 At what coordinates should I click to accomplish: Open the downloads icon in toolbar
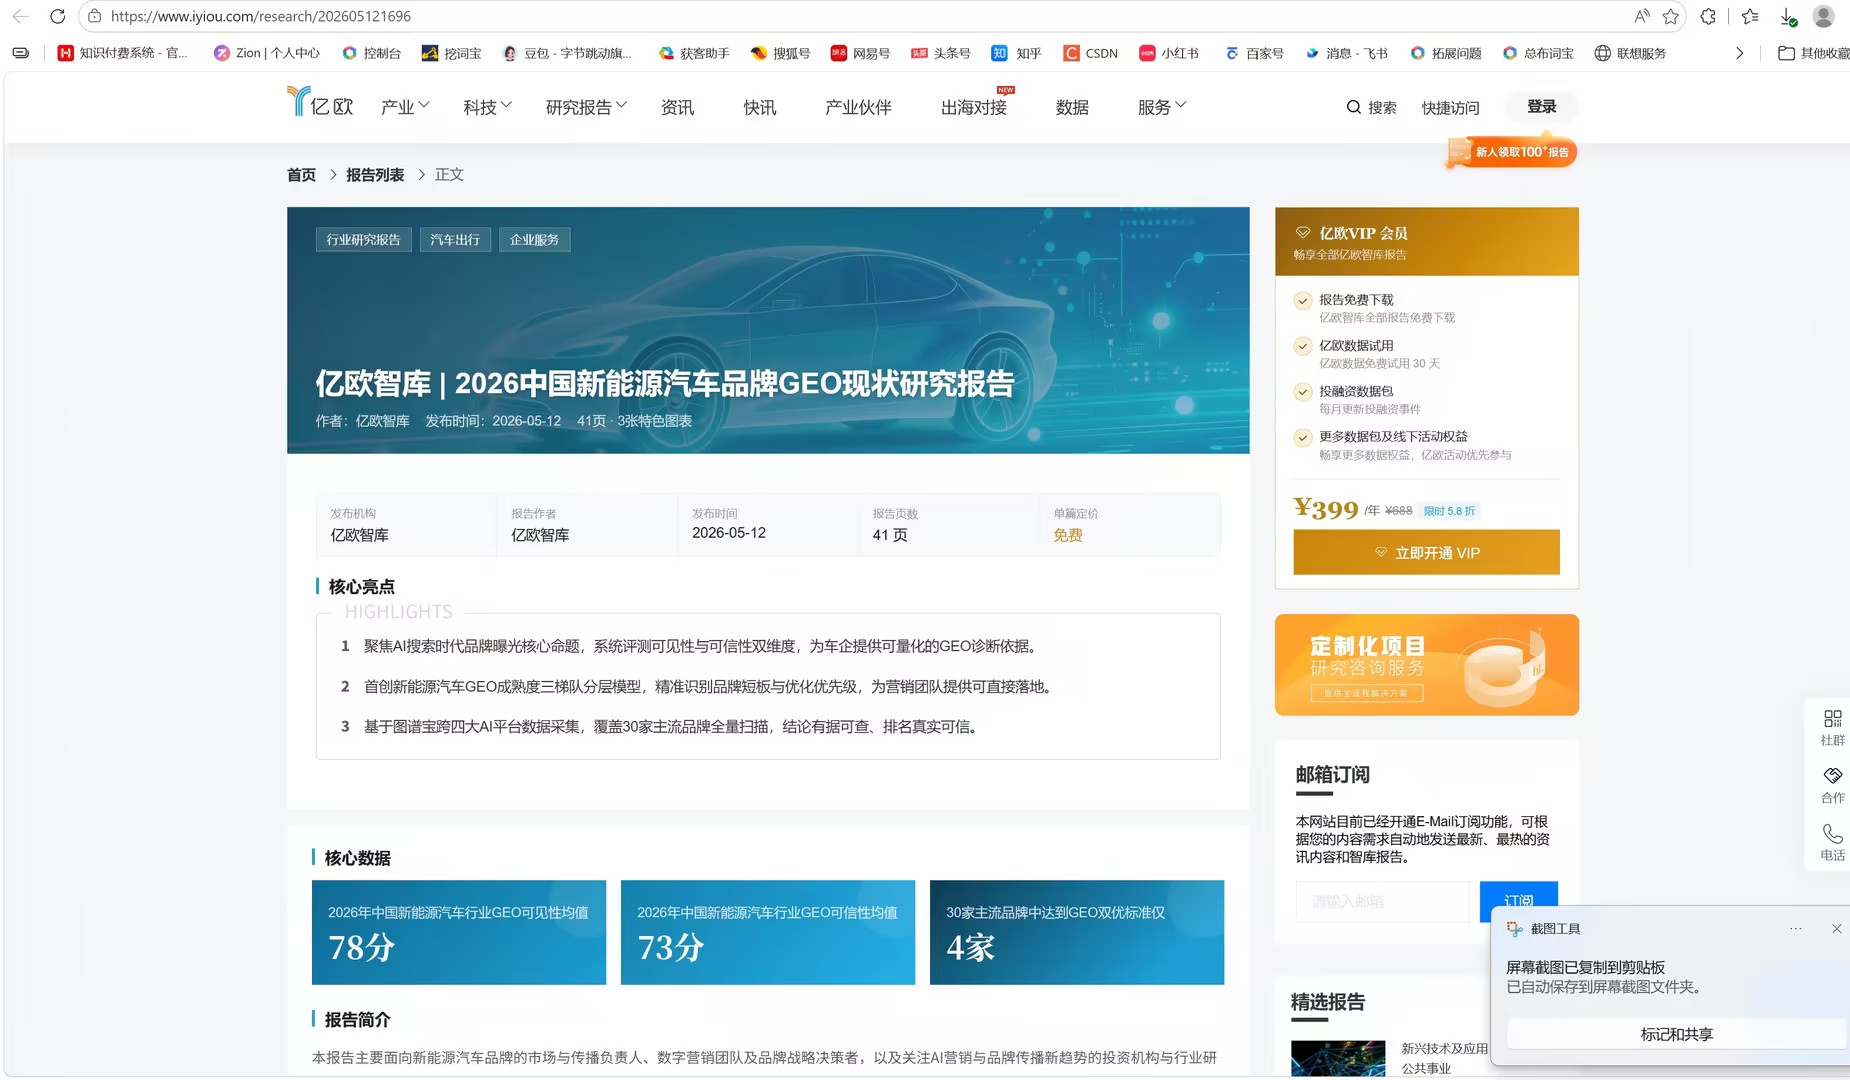(x=1788, y=16)
